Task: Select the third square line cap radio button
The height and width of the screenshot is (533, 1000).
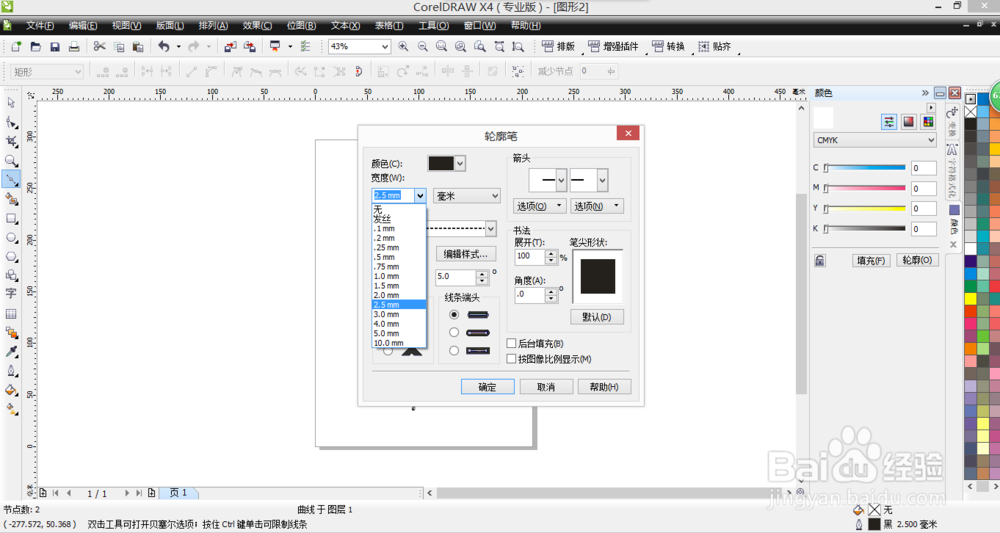Action: click(454, 350)
